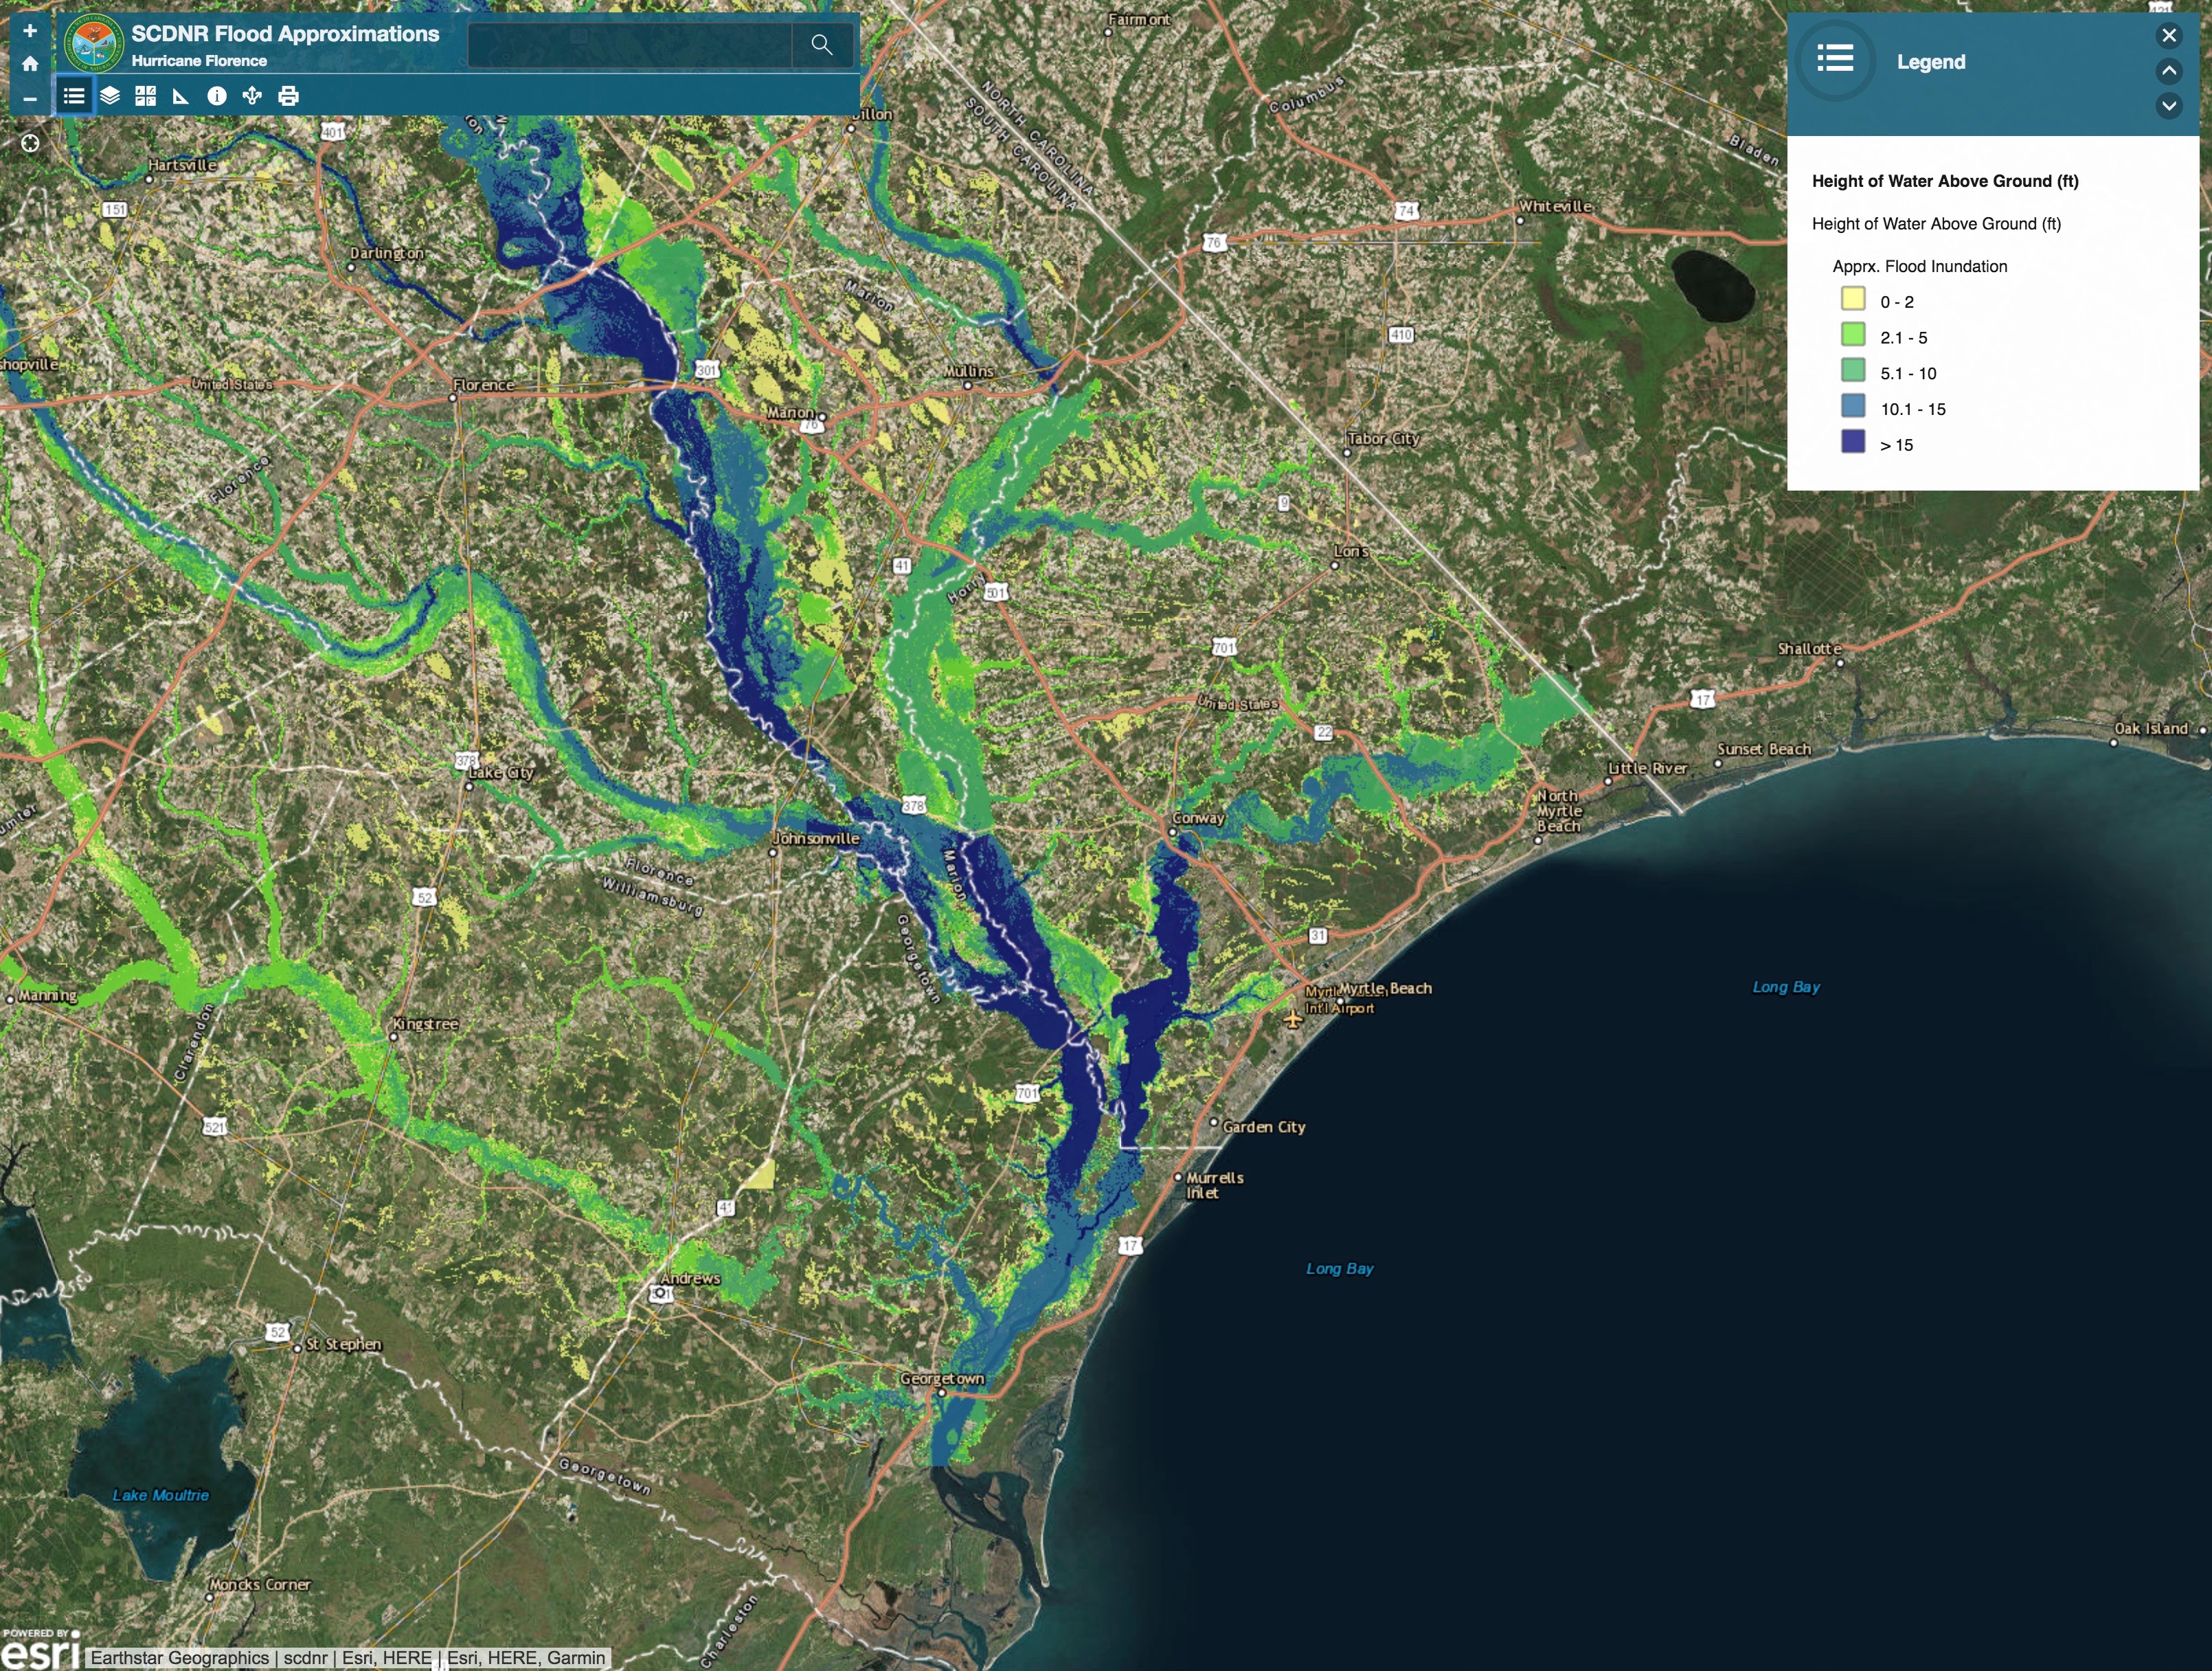Zoom out with the minus button
Image resolution: width=2212 pixels, height=1671 pixels.
[x=30, y=98]
